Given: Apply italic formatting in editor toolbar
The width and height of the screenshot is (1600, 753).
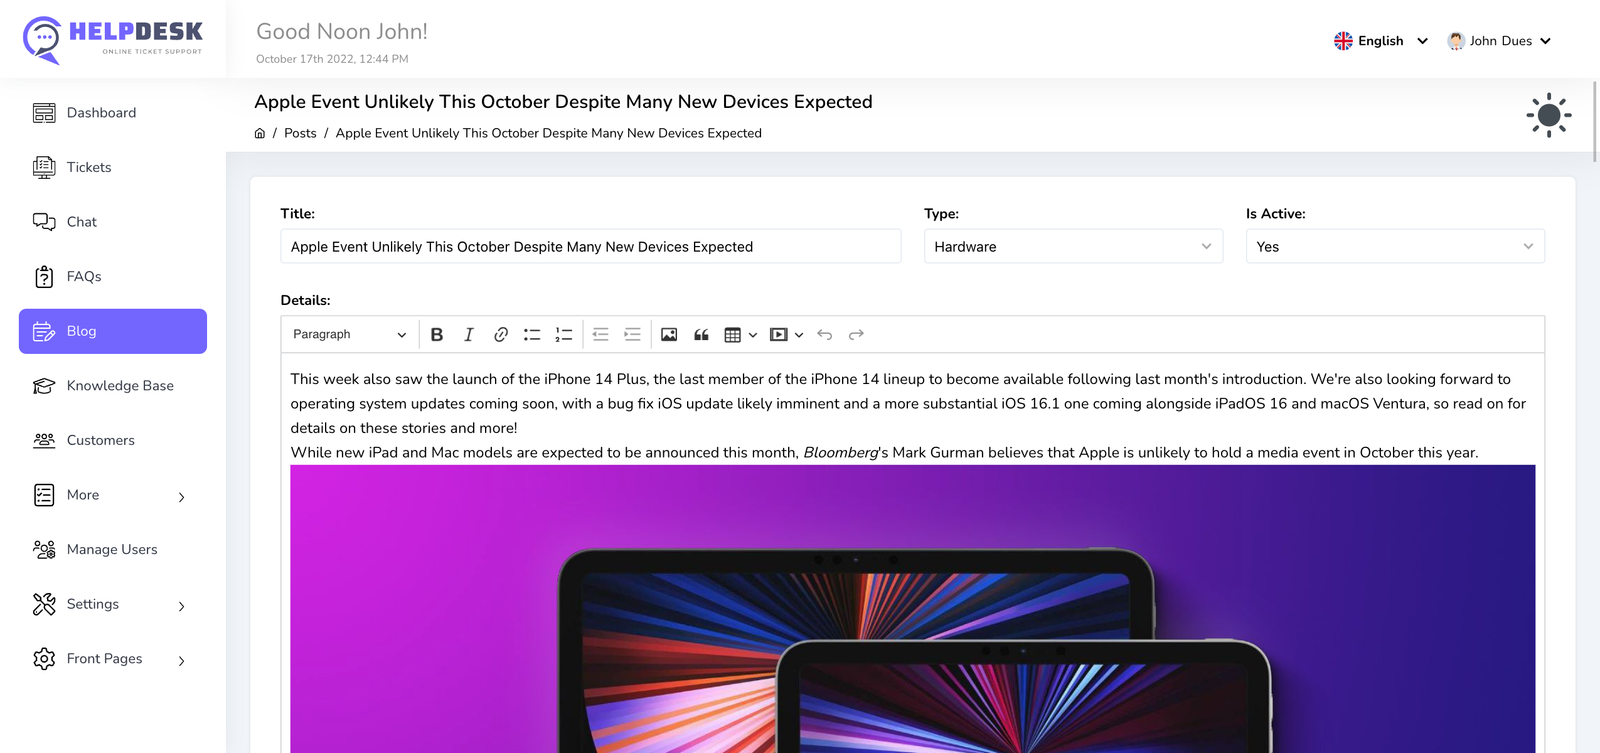Looking at the screenshot, I should click(468, 335).
